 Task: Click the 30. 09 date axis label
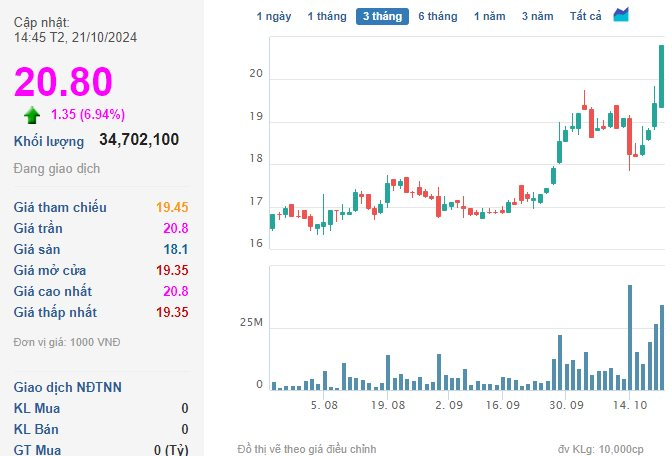pyautogui.click(x=567, y=405)
